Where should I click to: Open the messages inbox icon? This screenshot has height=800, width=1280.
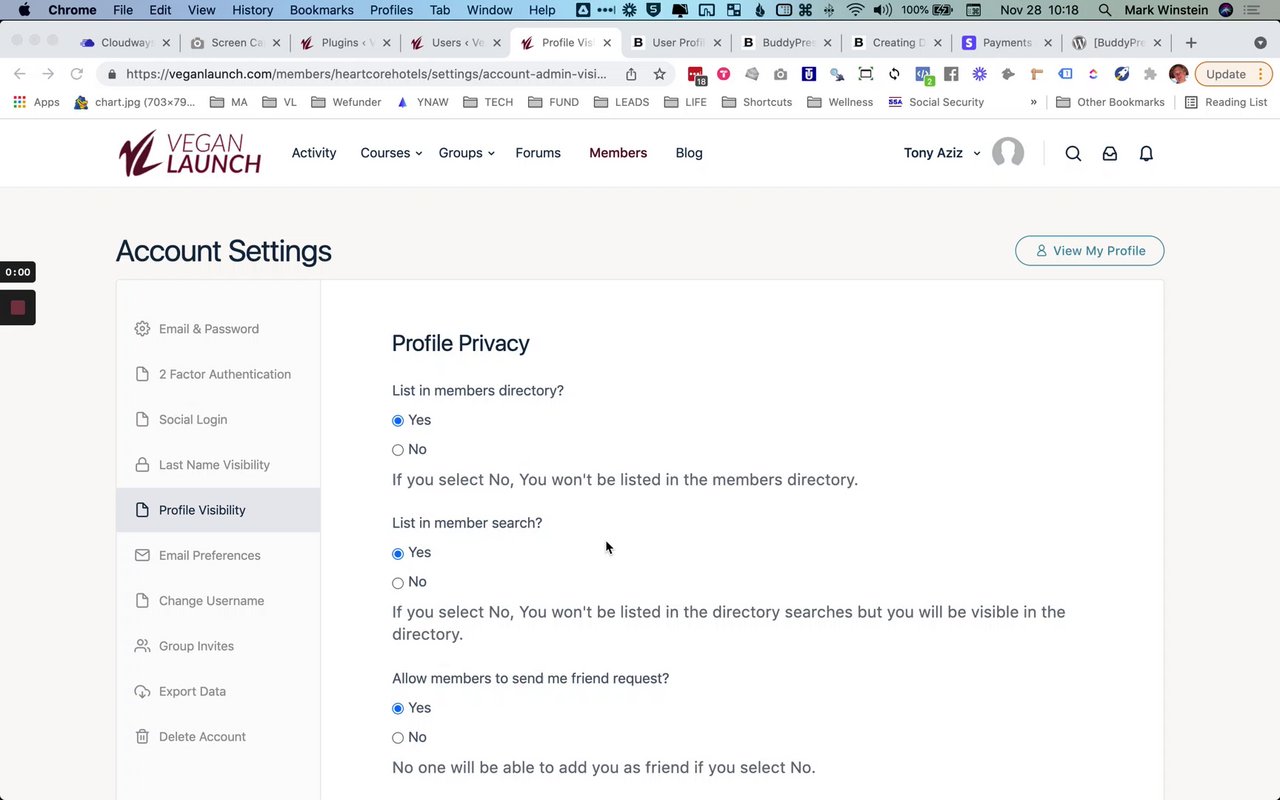click(x=1110, y=153)
